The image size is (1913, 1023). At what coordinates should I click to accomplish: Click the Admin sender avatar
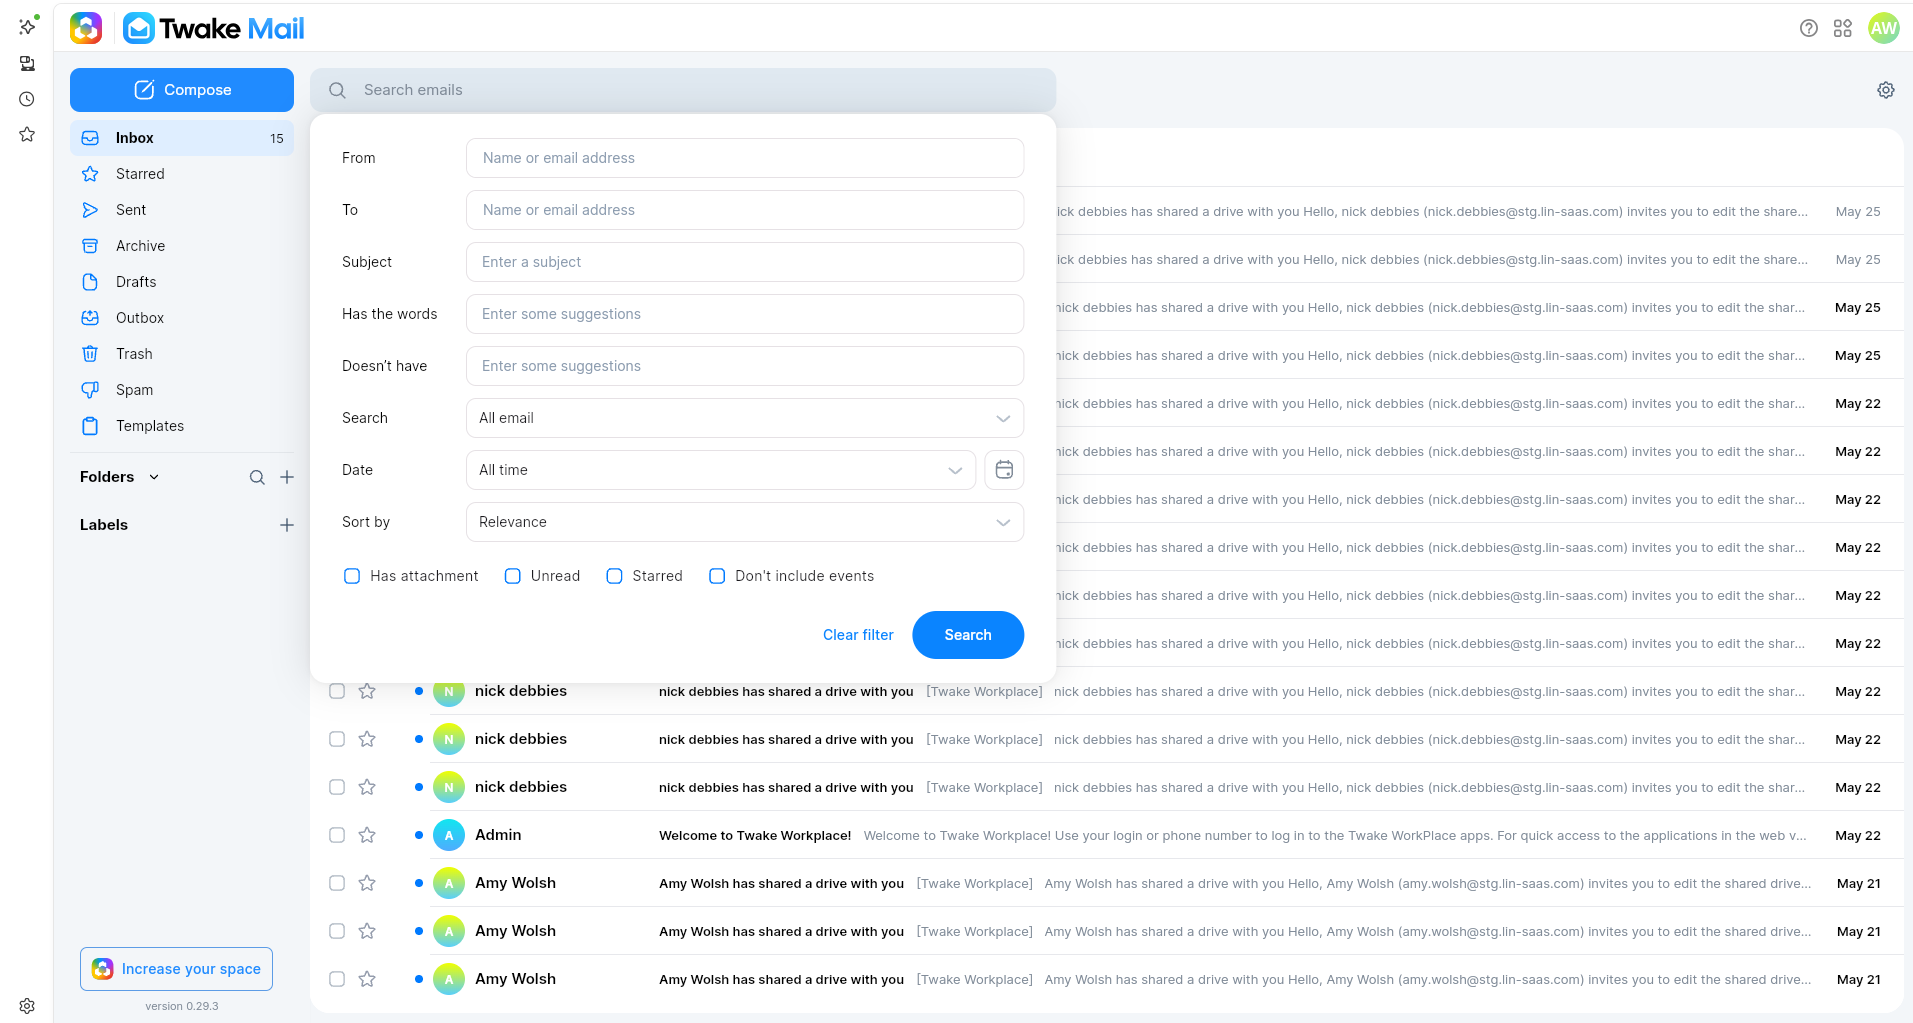click(449, 835)
